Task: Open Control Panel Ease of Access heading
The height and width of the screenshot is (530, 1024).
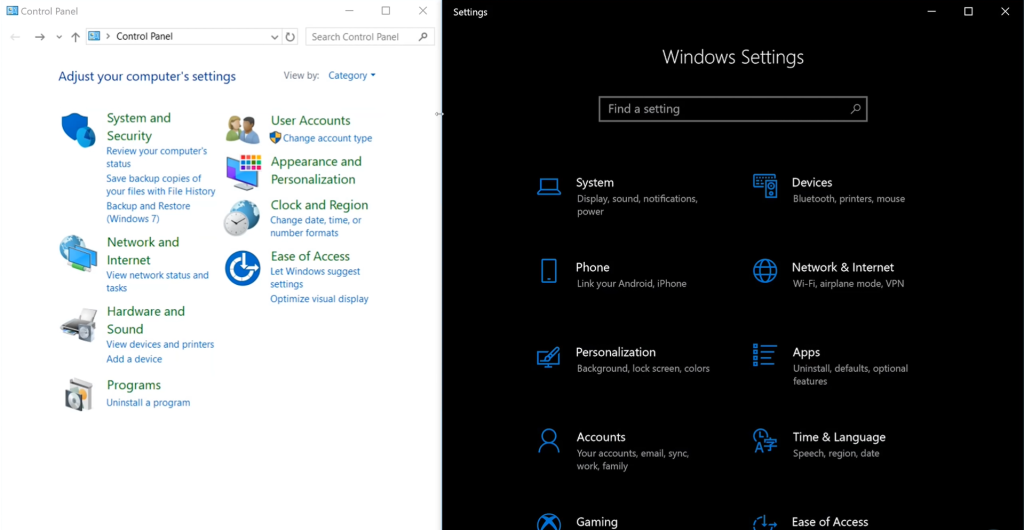Action: tap(310, 257)
